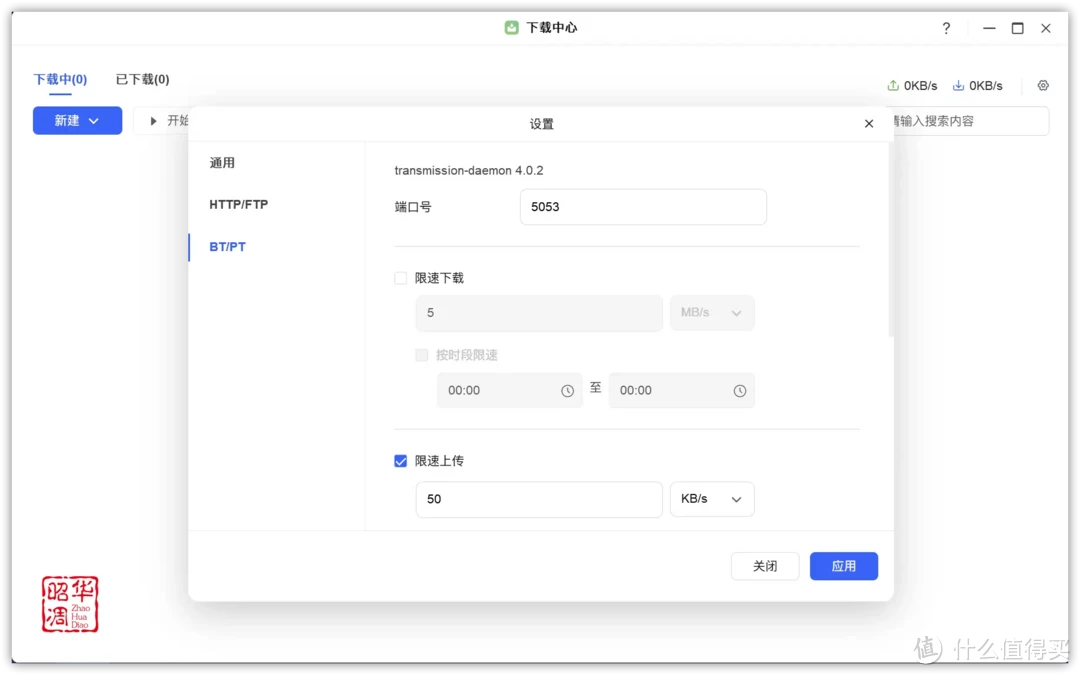Click the 关闭 close button in the dialog
1080x675 pixels.
(764, 566)
